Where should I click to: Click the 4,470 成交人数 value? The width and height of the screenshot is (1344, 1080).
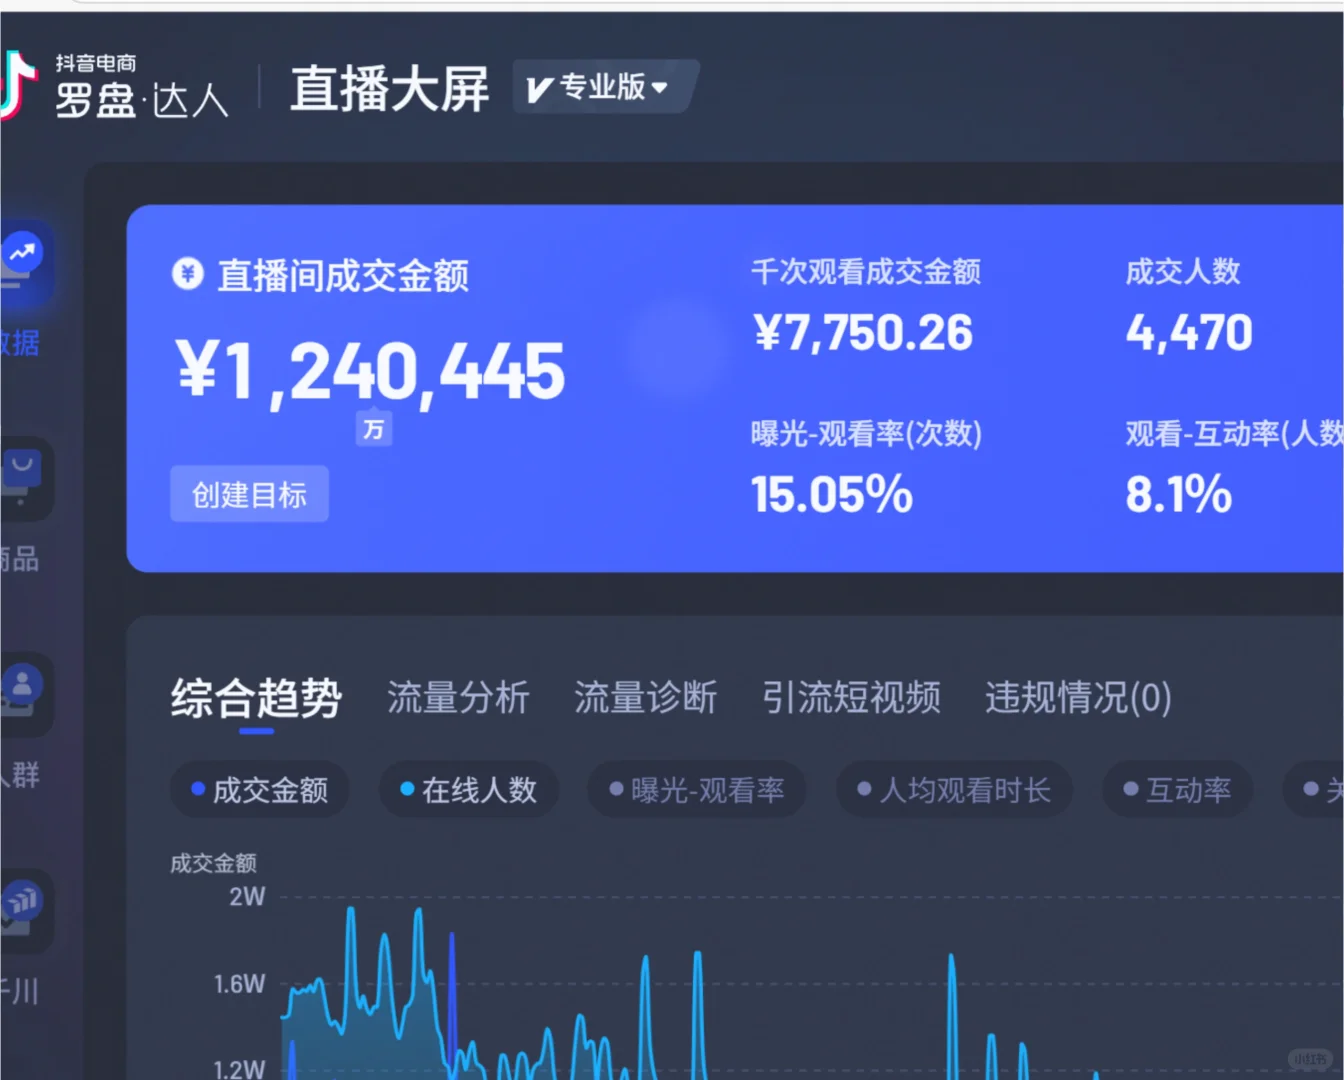[1189, 332]
